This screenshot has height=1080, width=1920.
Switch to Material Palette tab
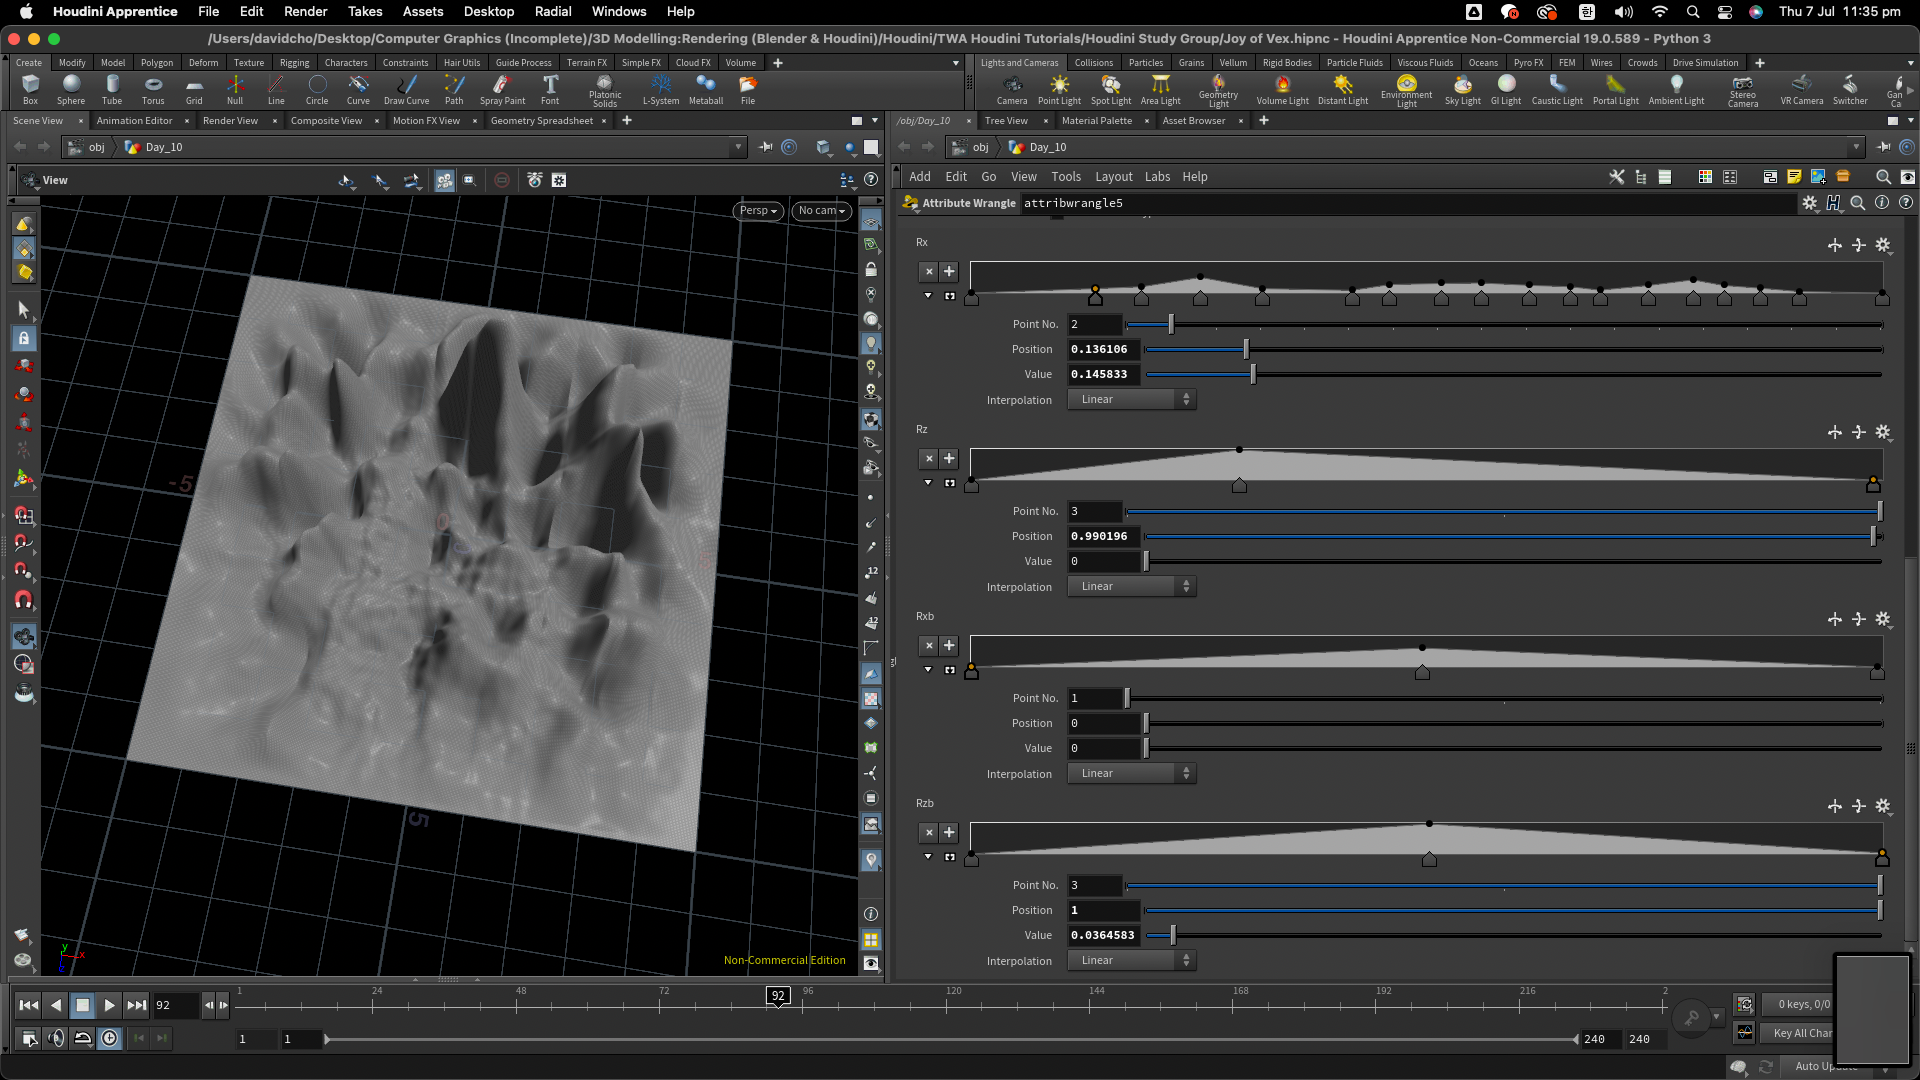[1096, 121]
